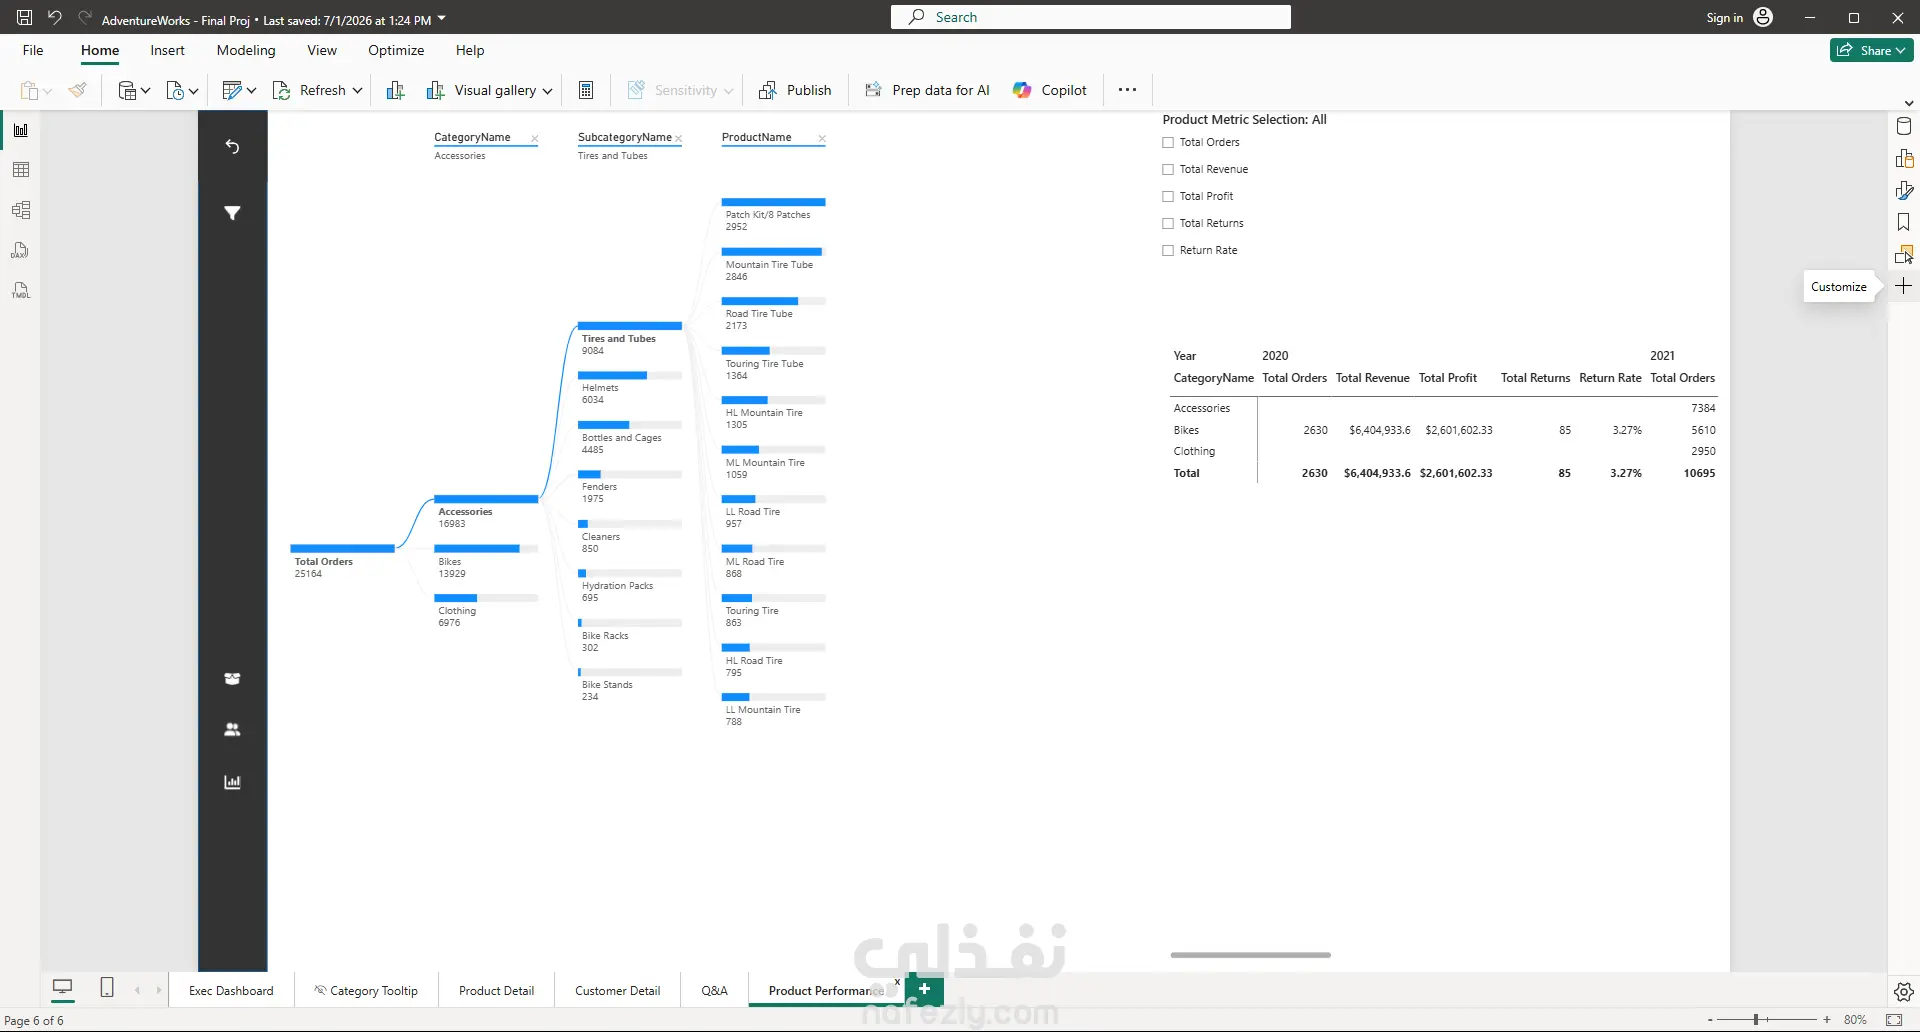Open the Refresh dropdown arrow
The image size is (1920, 1032).
[x=357, y=91]
